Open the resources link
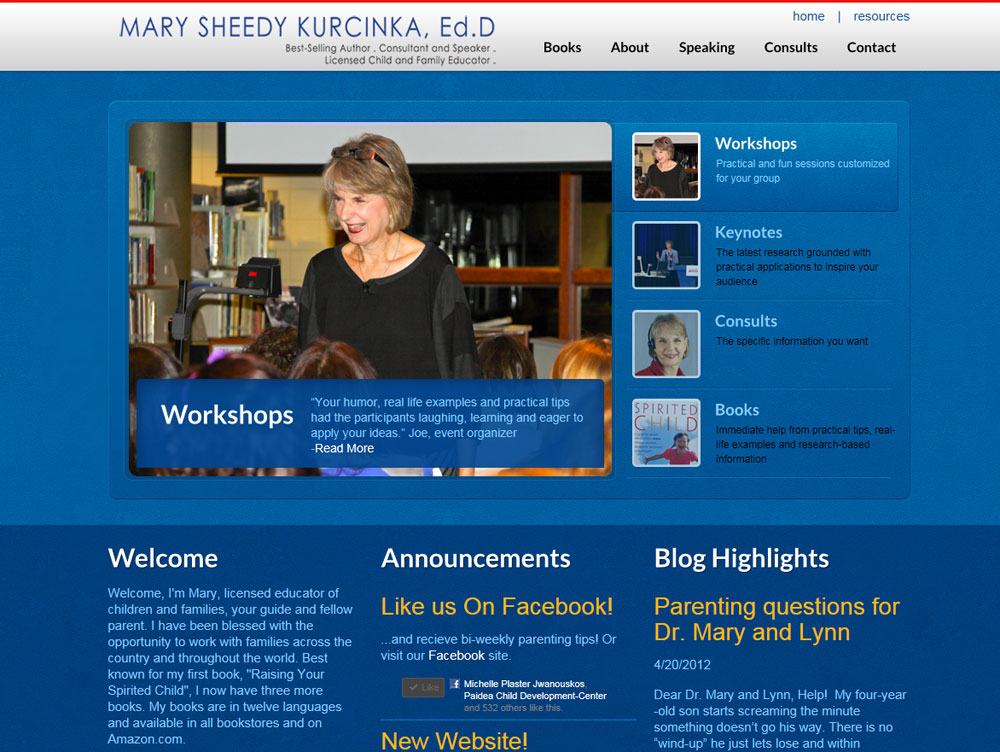1000x752 pixels. click(x=881, y=16)
